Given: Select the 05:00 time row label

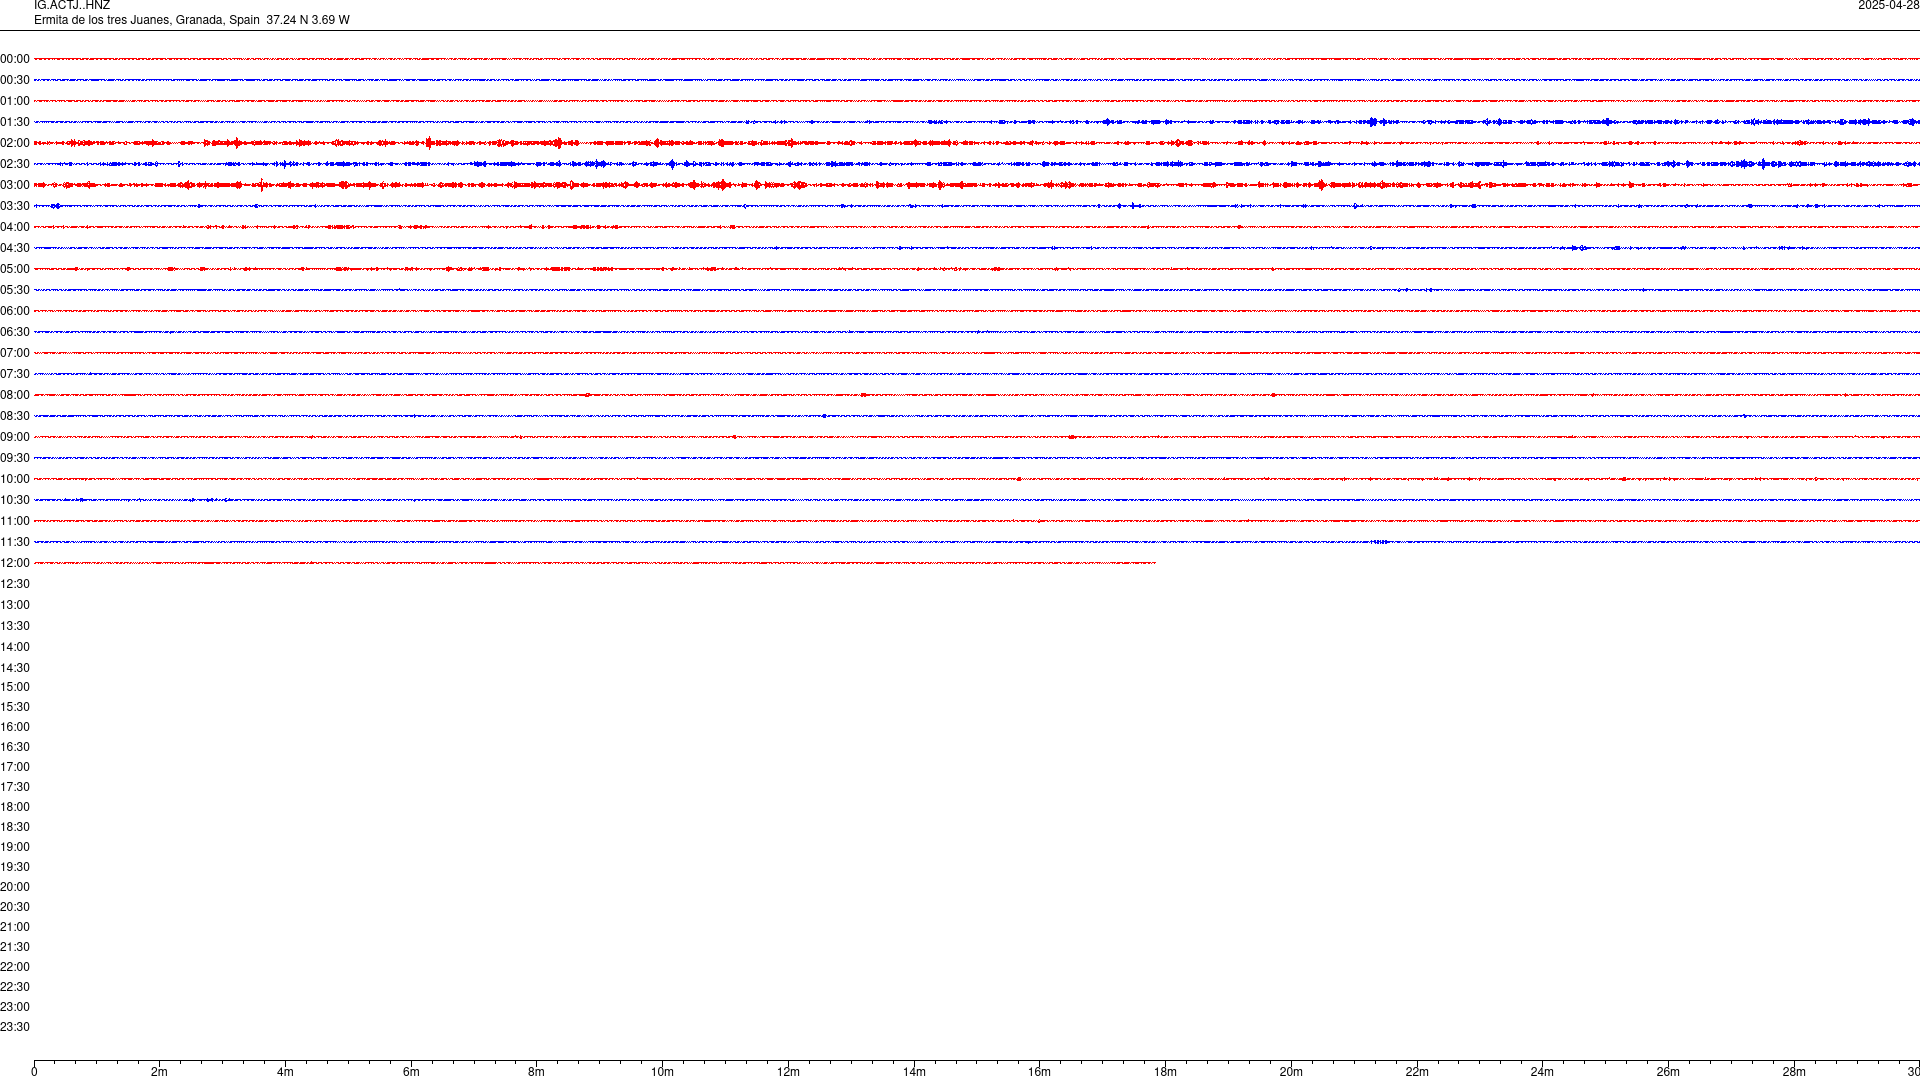Looking at the screenshot, I should coord(15,269).
